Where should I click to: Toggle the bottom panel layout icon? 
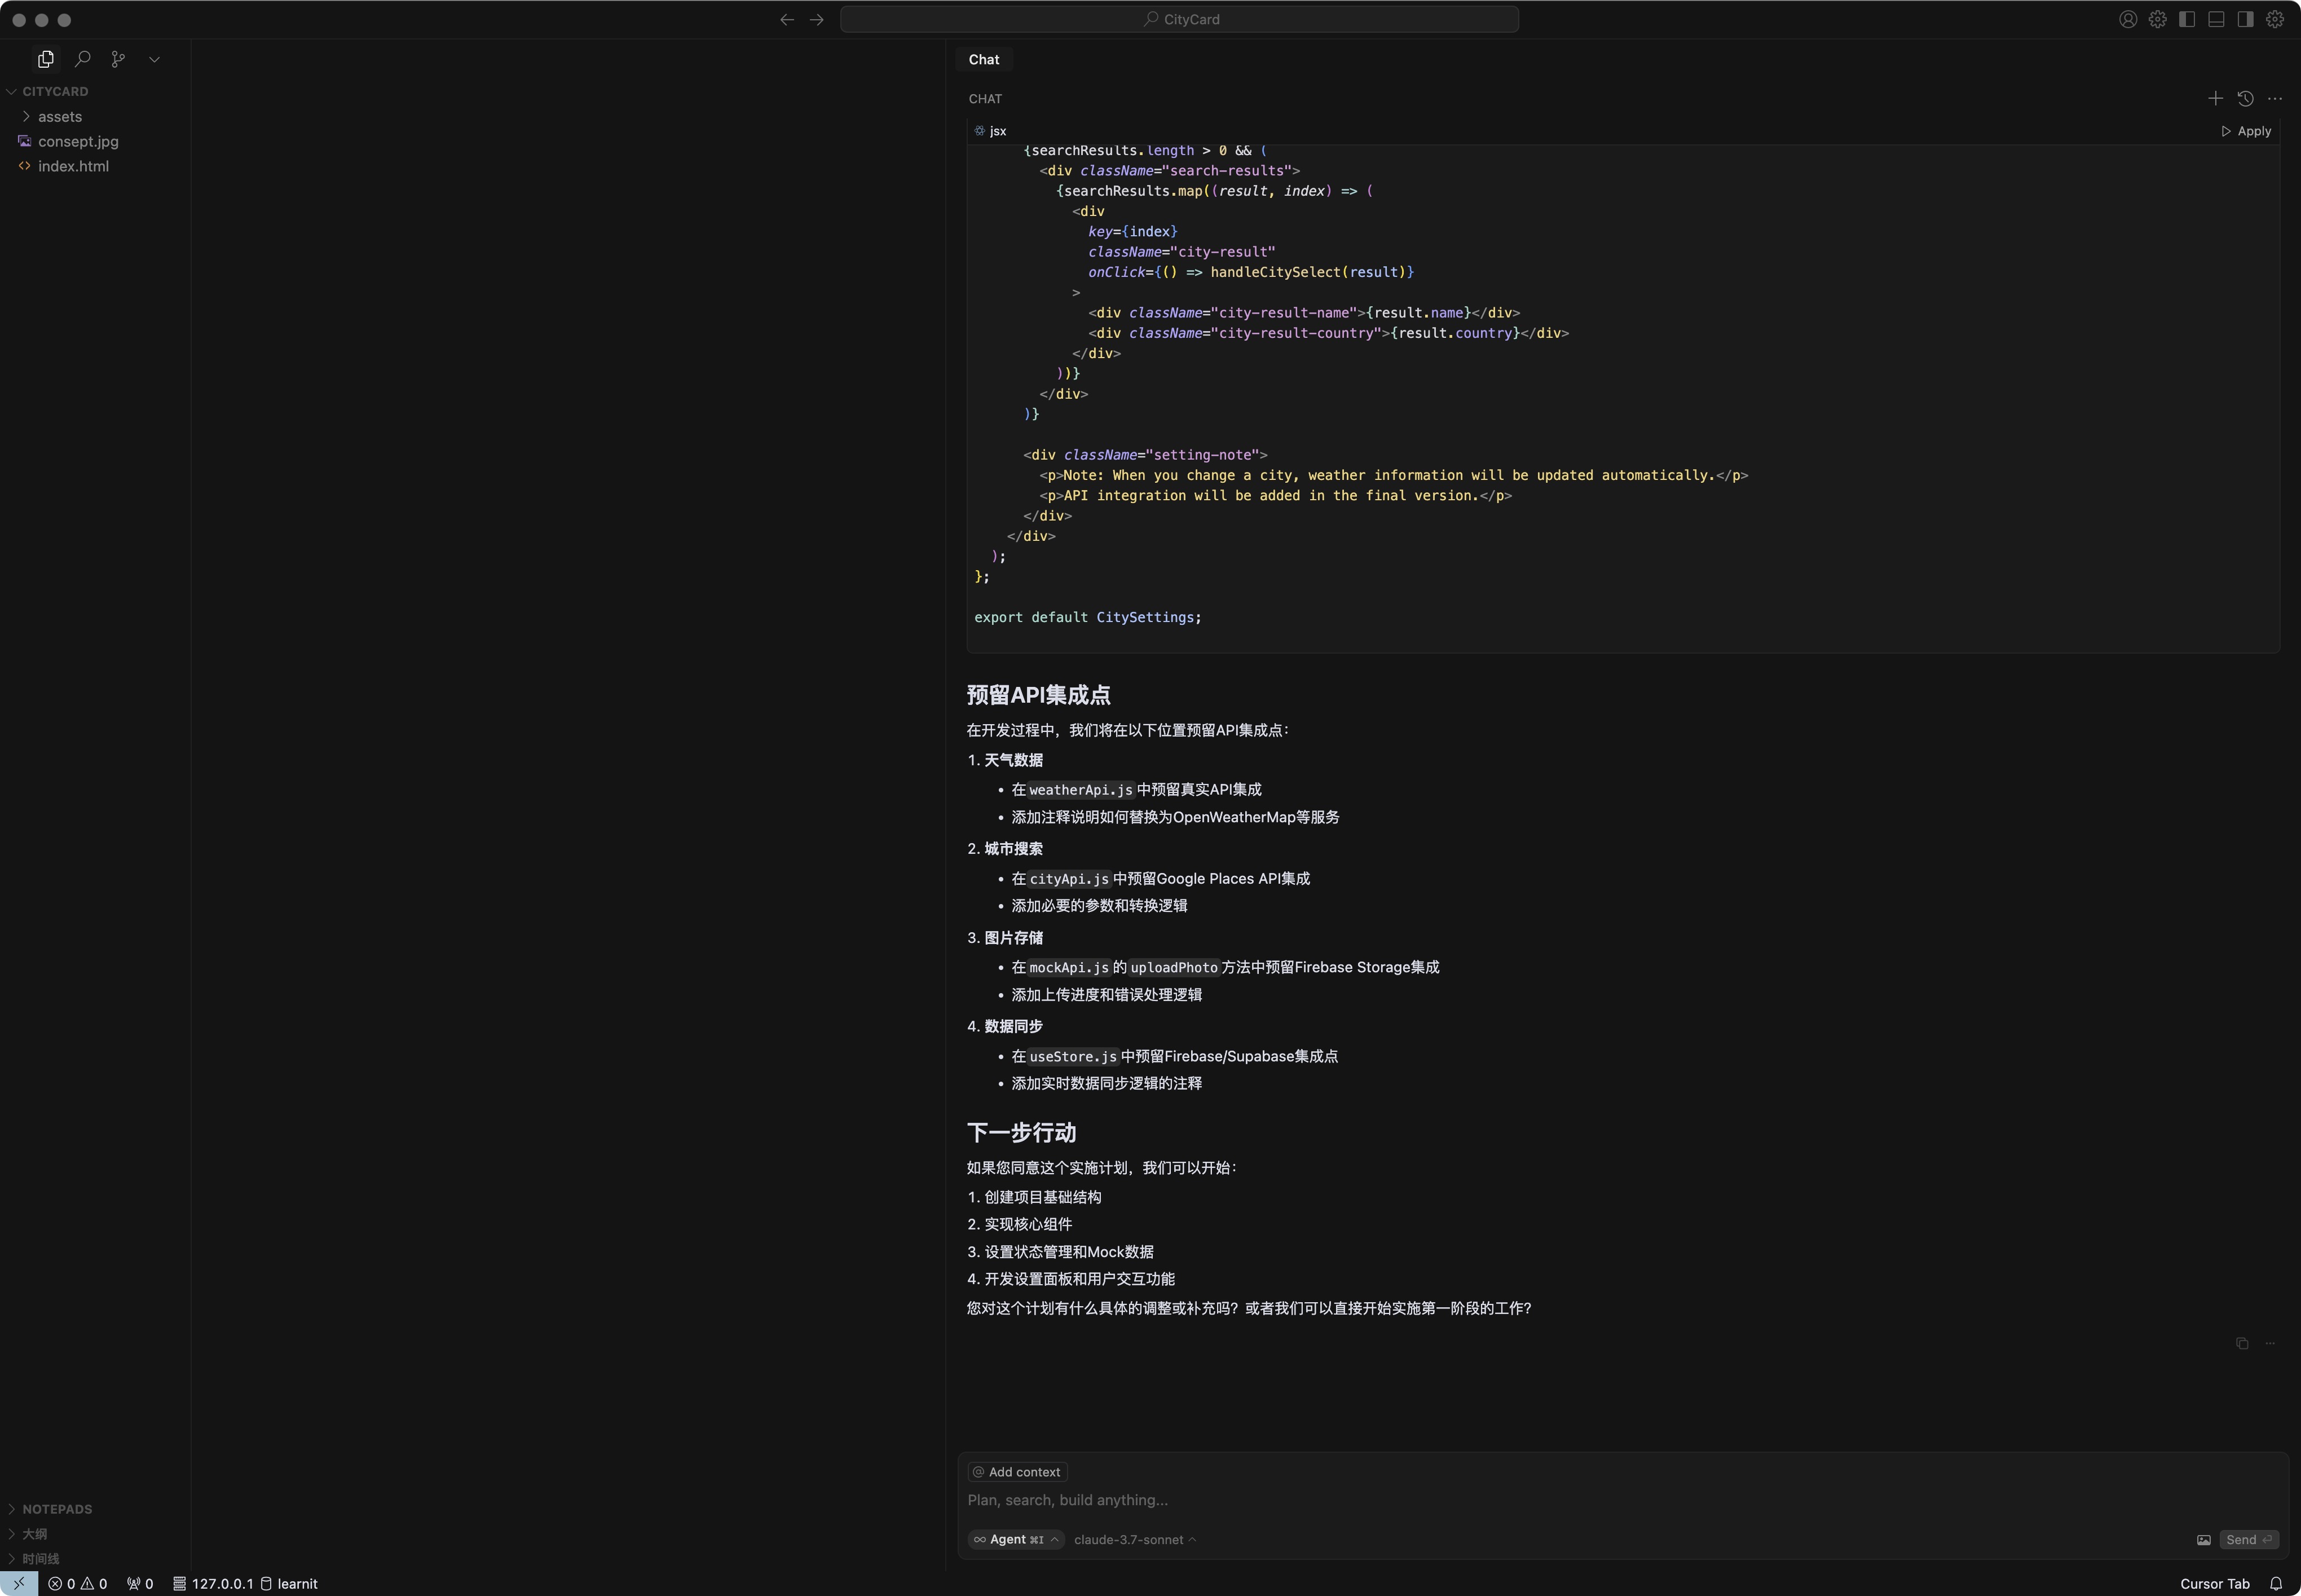[2216, 19]
